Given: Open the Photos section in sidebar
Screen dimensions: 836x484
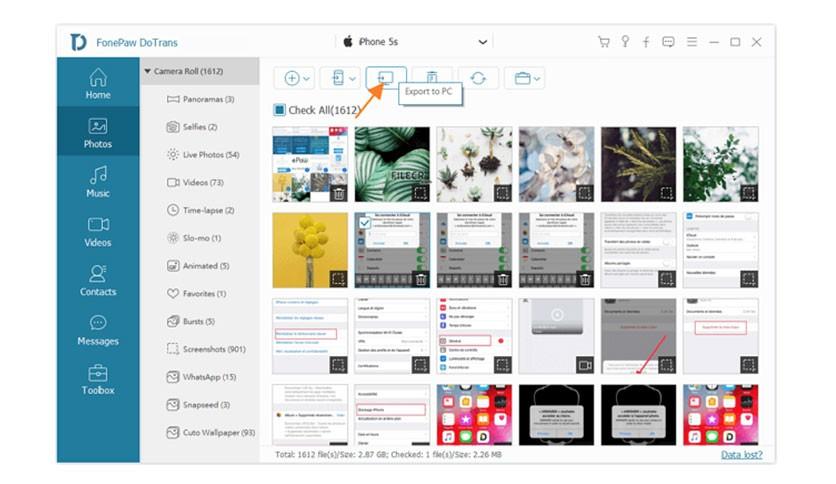Looking at the screenshot, I should tap(98, 133).
